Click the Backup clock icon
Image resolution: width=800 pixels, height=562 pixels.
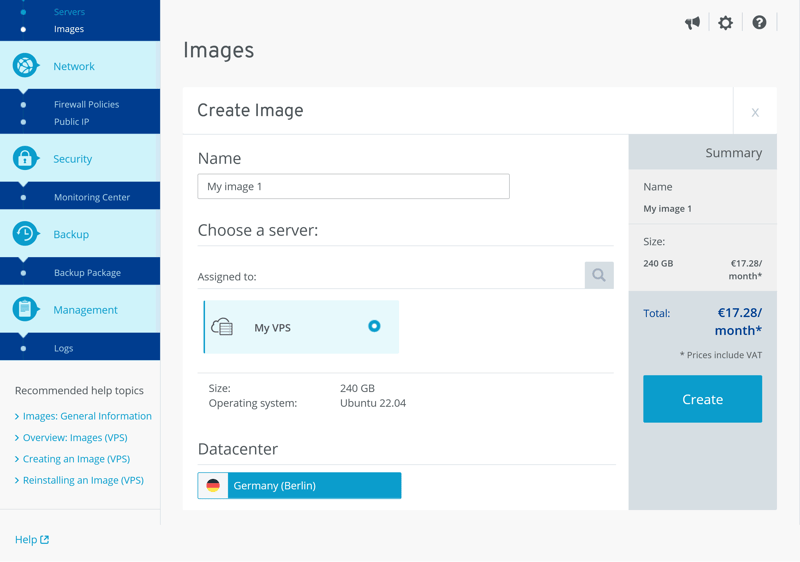pos(25,234)
